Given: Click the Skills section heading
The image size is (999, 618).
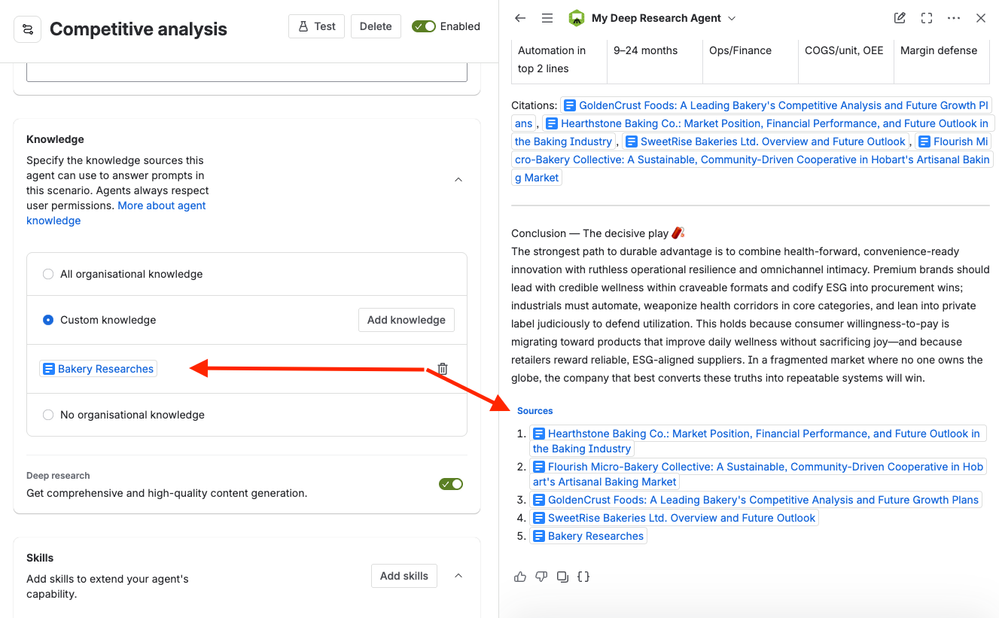Looking at the screenshot, I should [40, 557].
